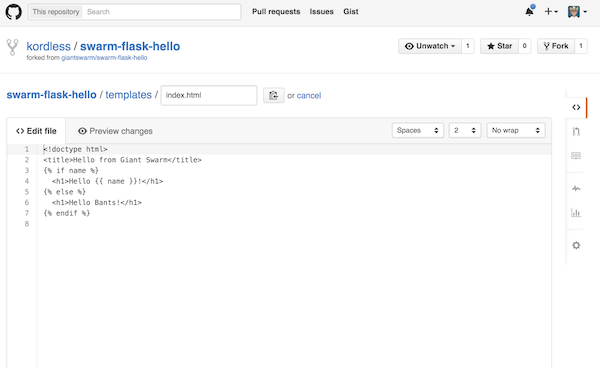Expand the No wrap dropdown

(515, 130)
